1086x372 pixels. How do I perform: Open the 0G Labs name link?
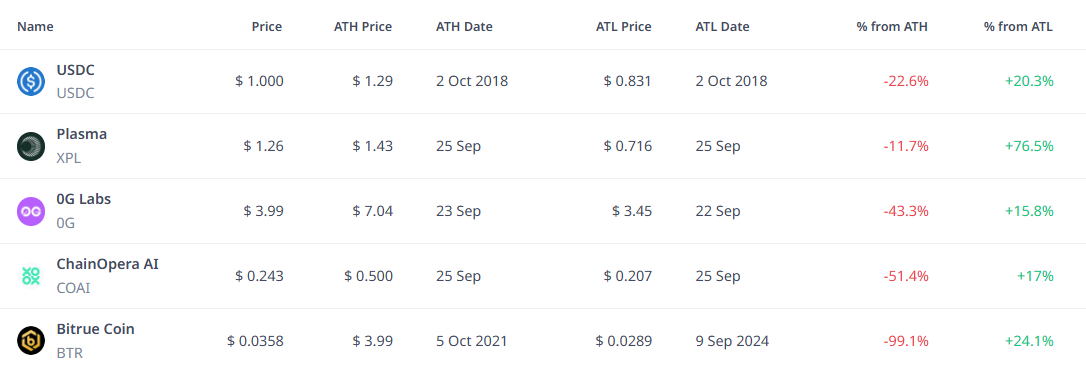84,199
